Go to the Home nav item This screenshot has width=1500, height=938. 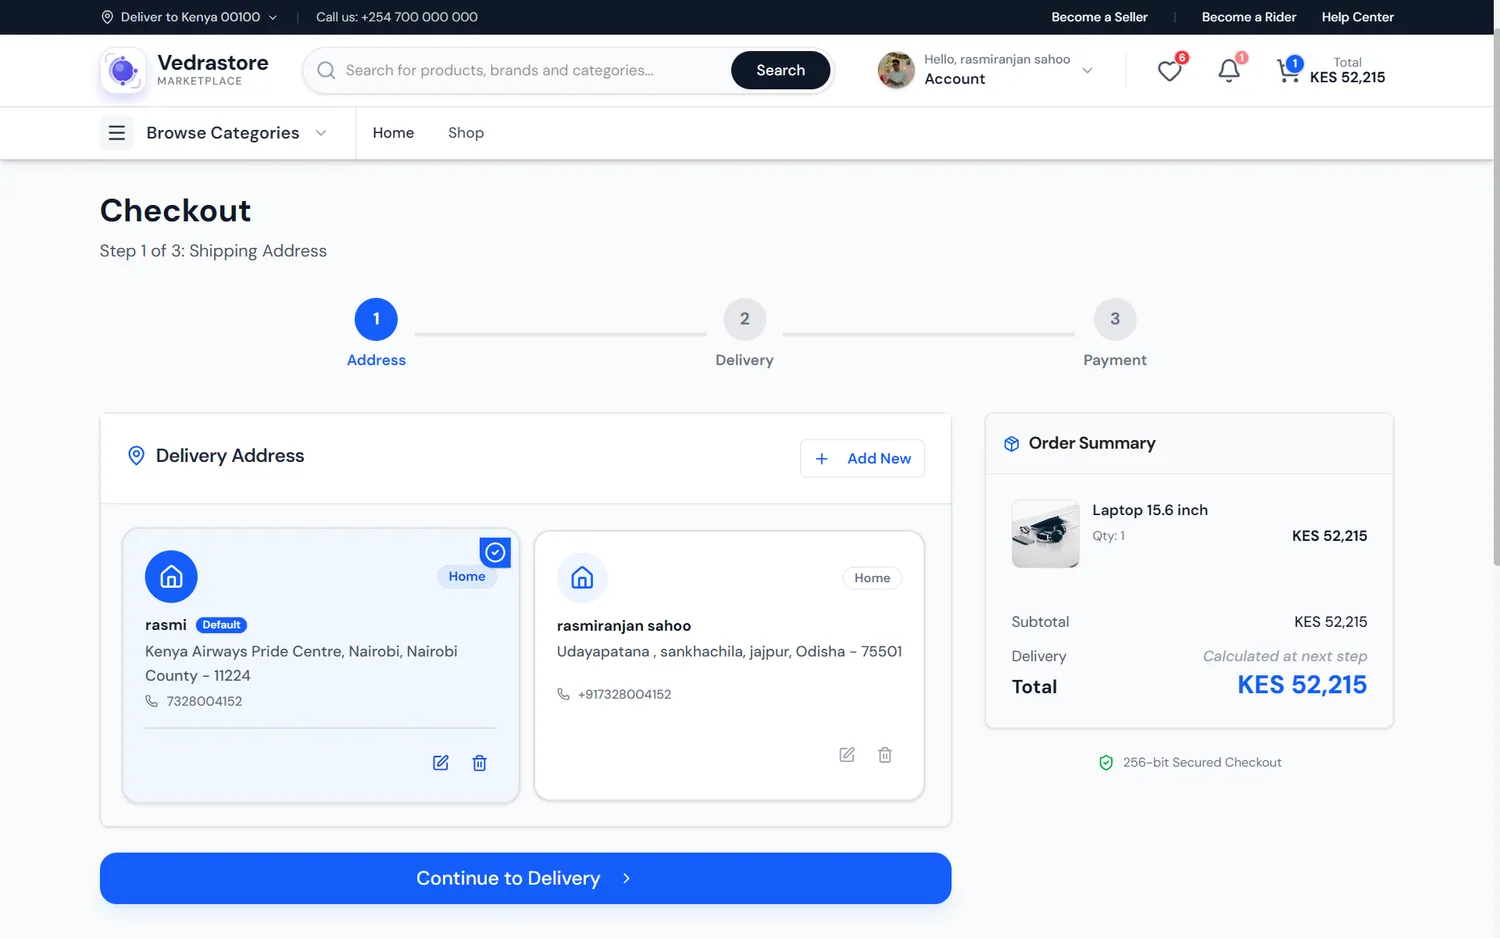(x=393, y=133)
